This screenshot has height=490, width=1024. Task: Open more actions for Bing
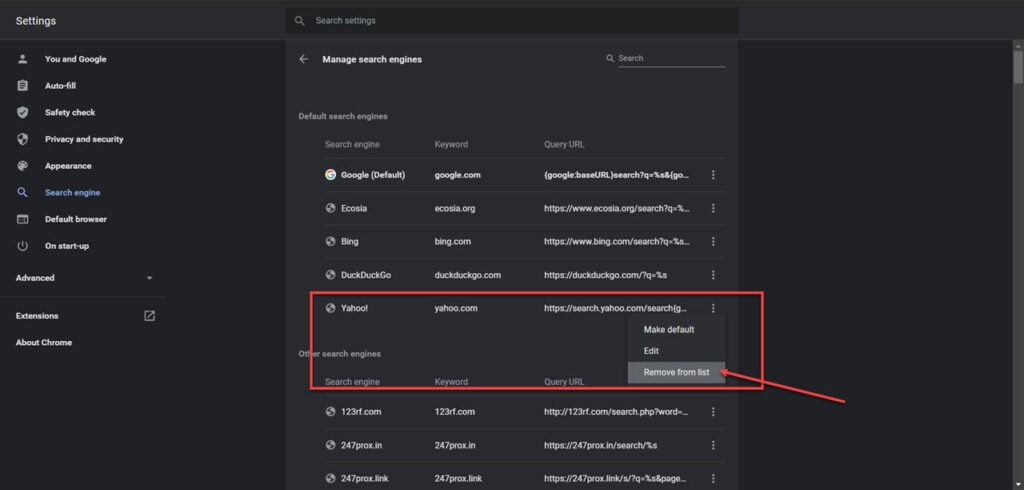pos(713,242)
